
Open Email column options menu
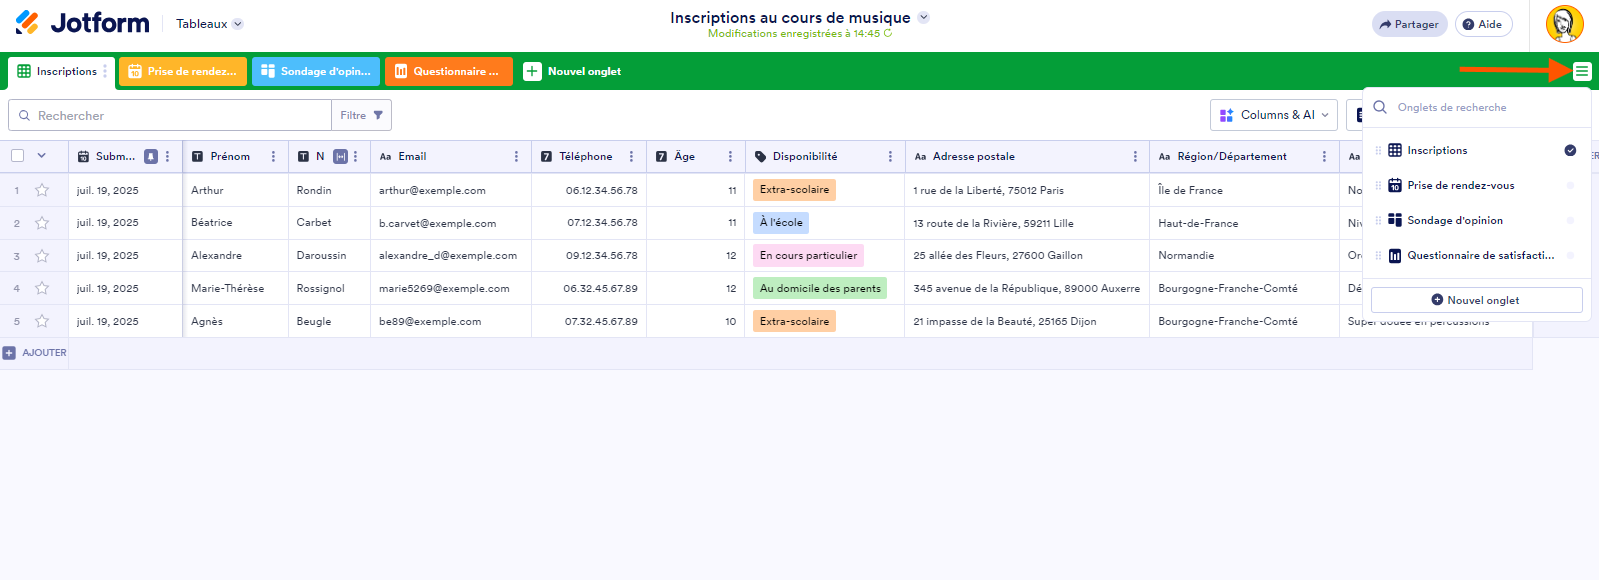(x=516, y=157)
